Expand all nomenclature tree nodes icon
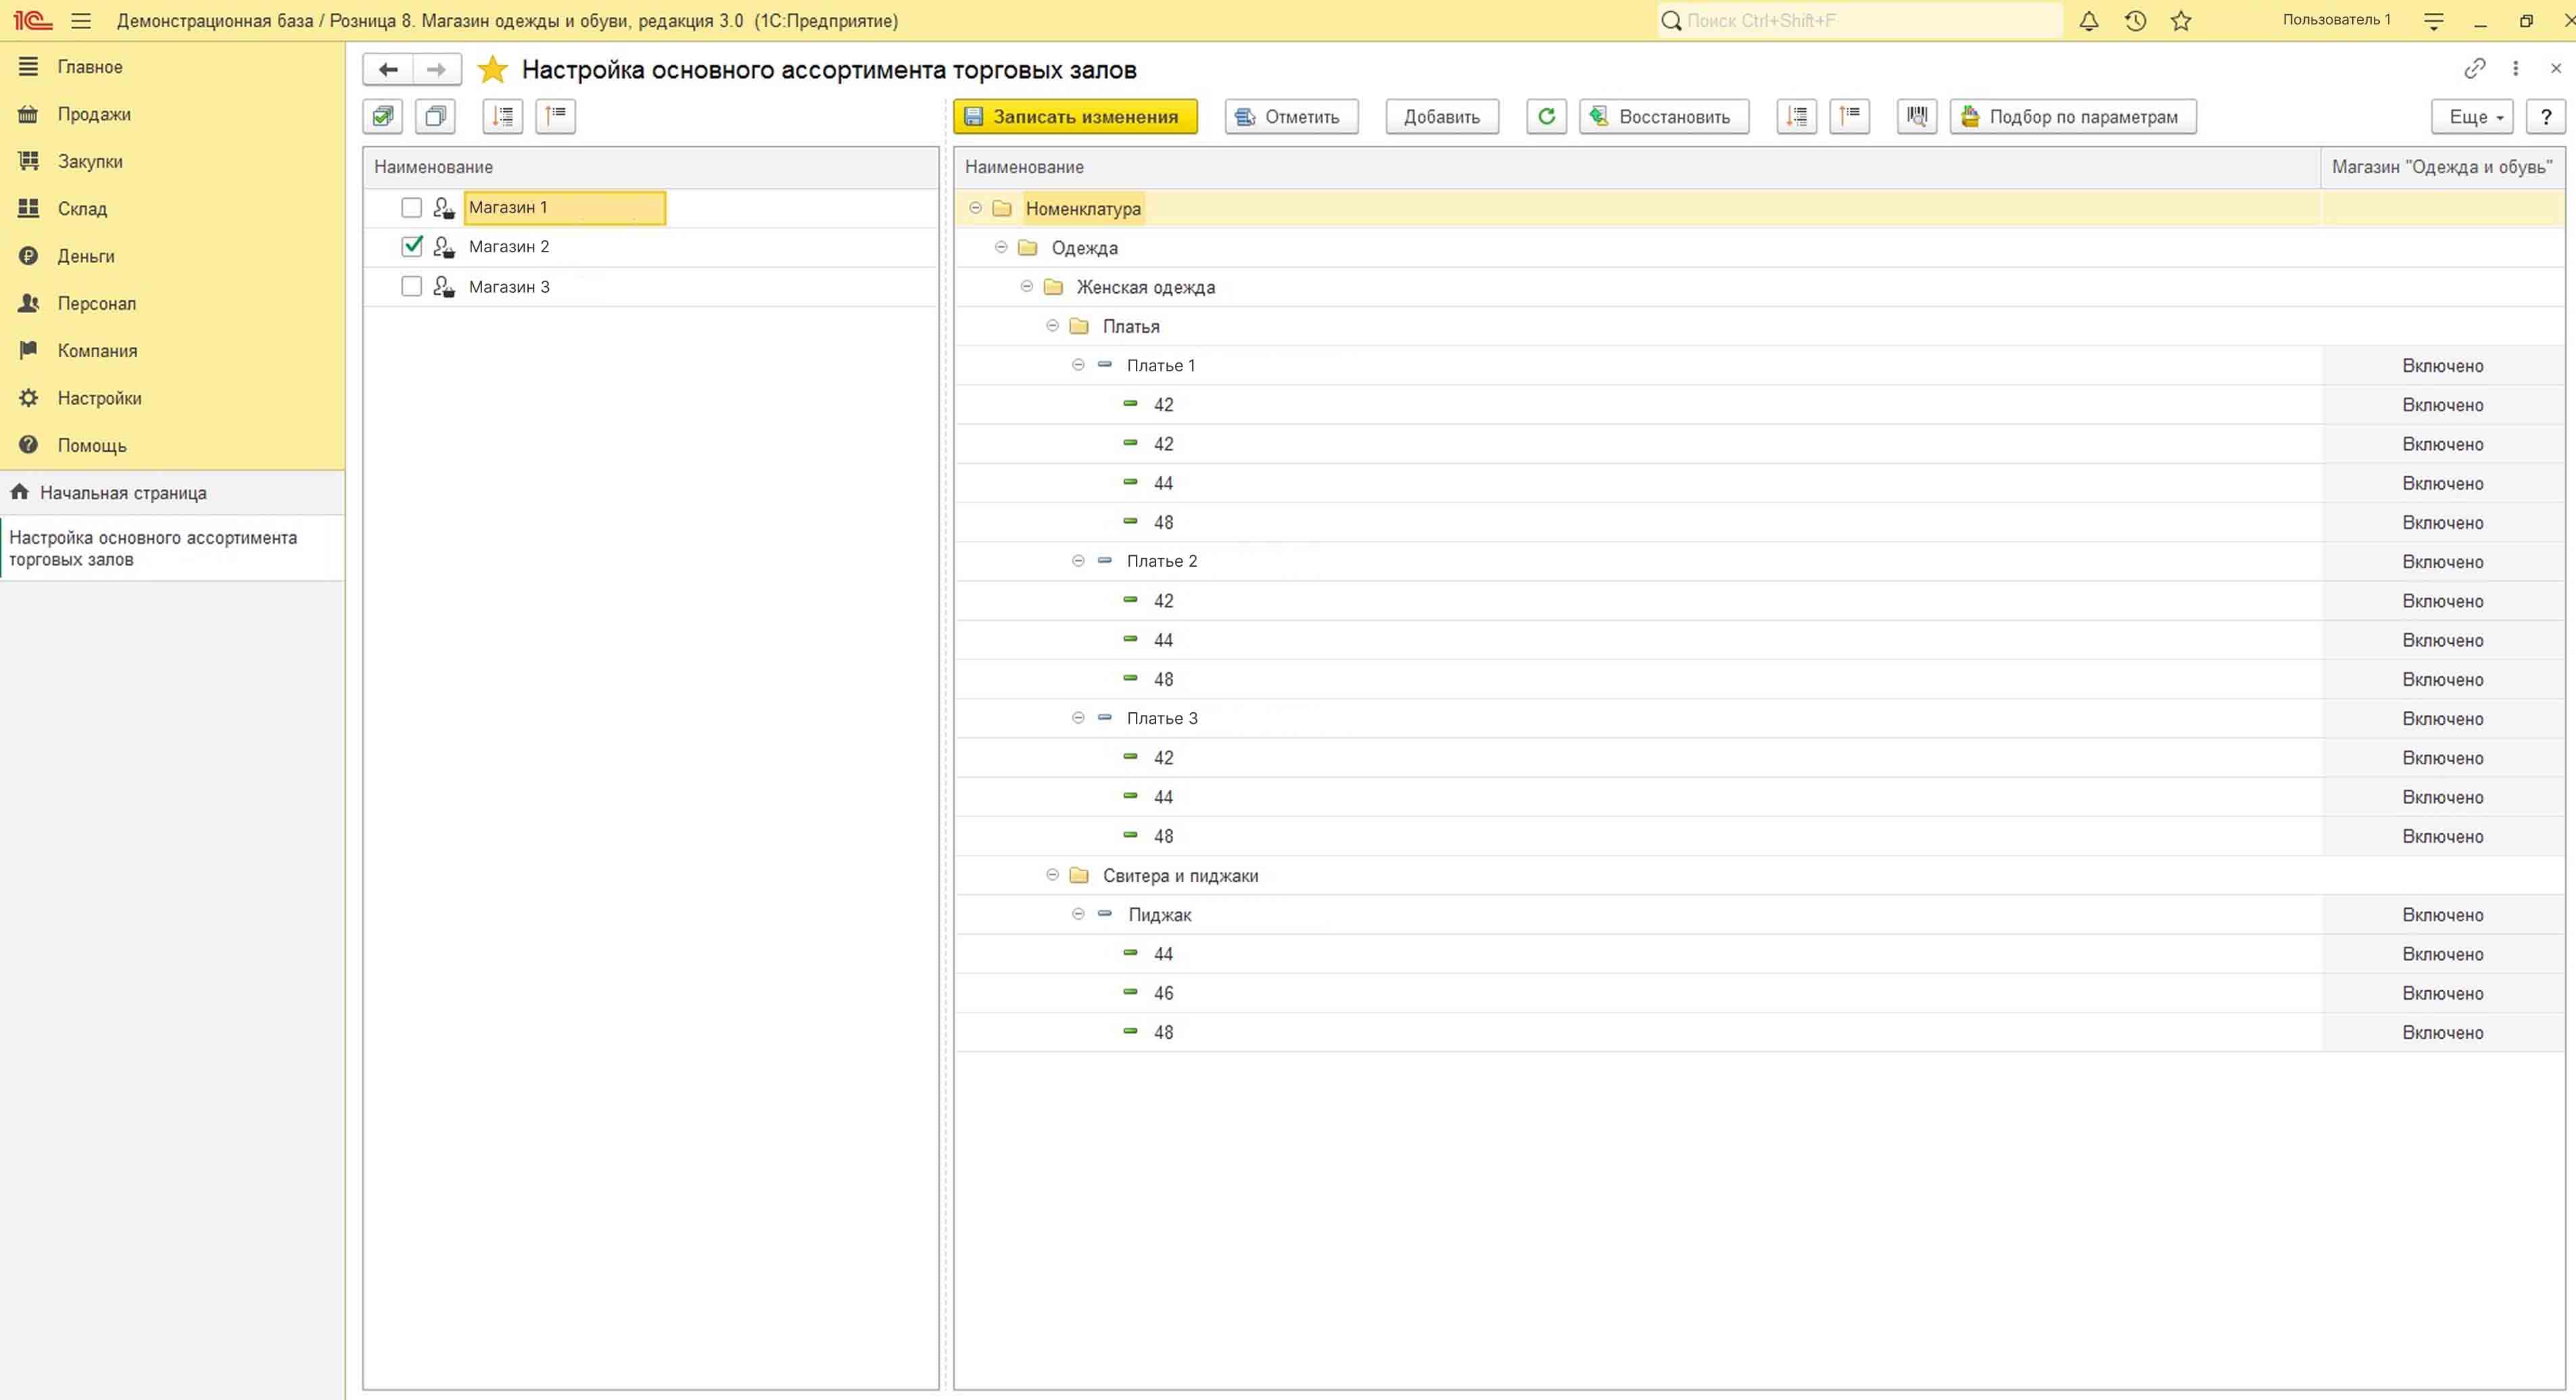 pyautogui.click(x=1797, y=116)
